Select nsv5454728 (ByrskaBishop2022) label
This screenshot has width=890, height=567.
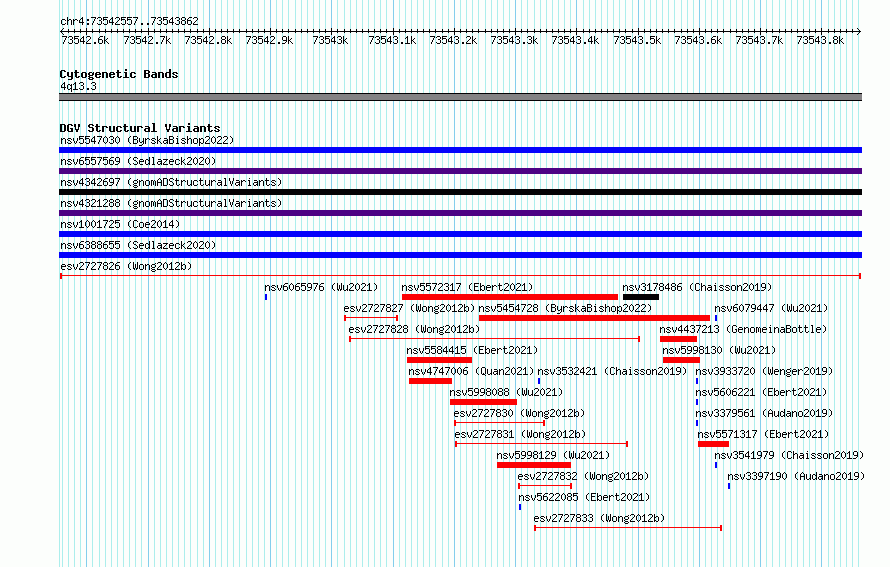tap(565, 308)
